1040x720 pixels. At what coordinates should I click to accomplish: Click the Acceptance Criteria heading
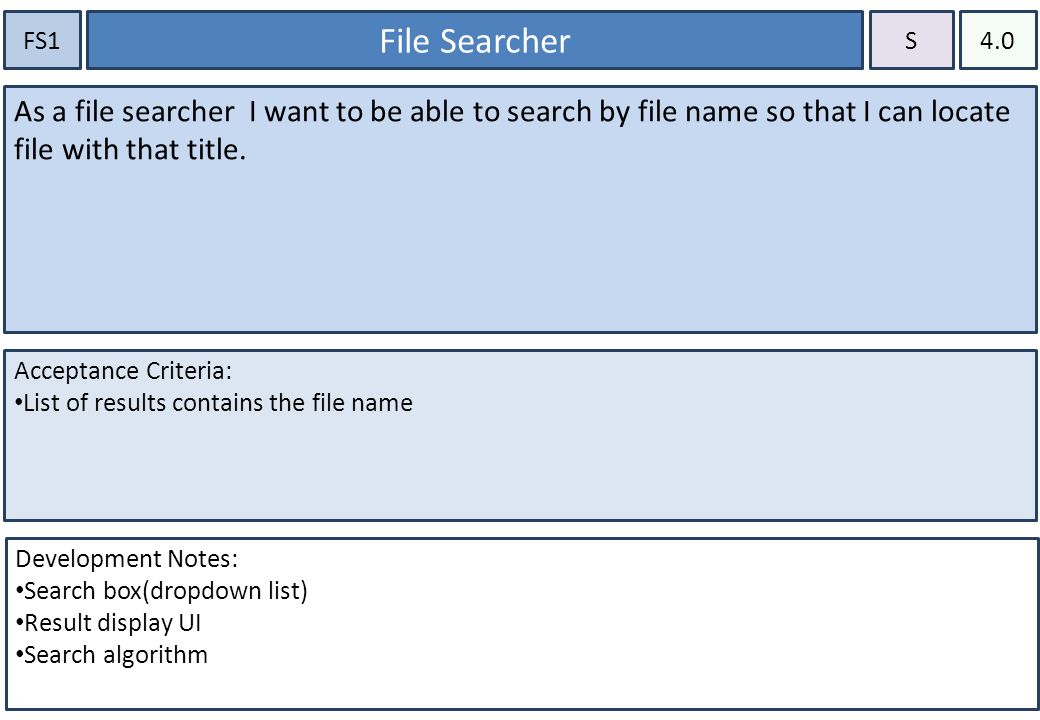click(123, 371)
